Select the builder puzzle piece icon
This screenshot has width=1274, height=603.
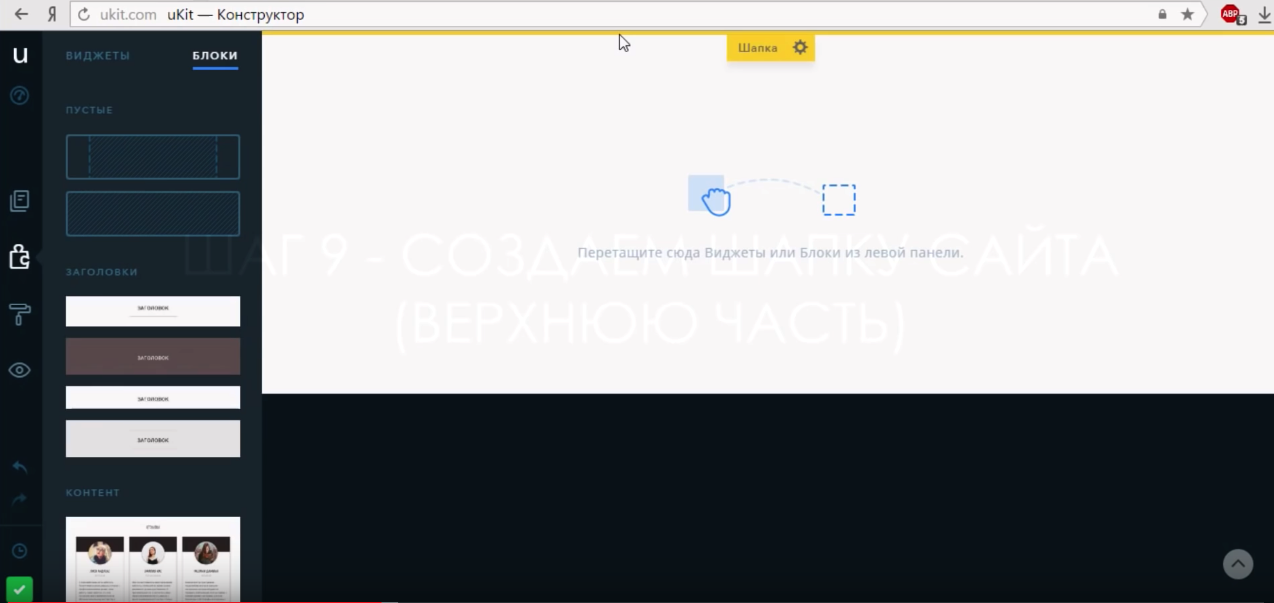(x=20, y=257)
